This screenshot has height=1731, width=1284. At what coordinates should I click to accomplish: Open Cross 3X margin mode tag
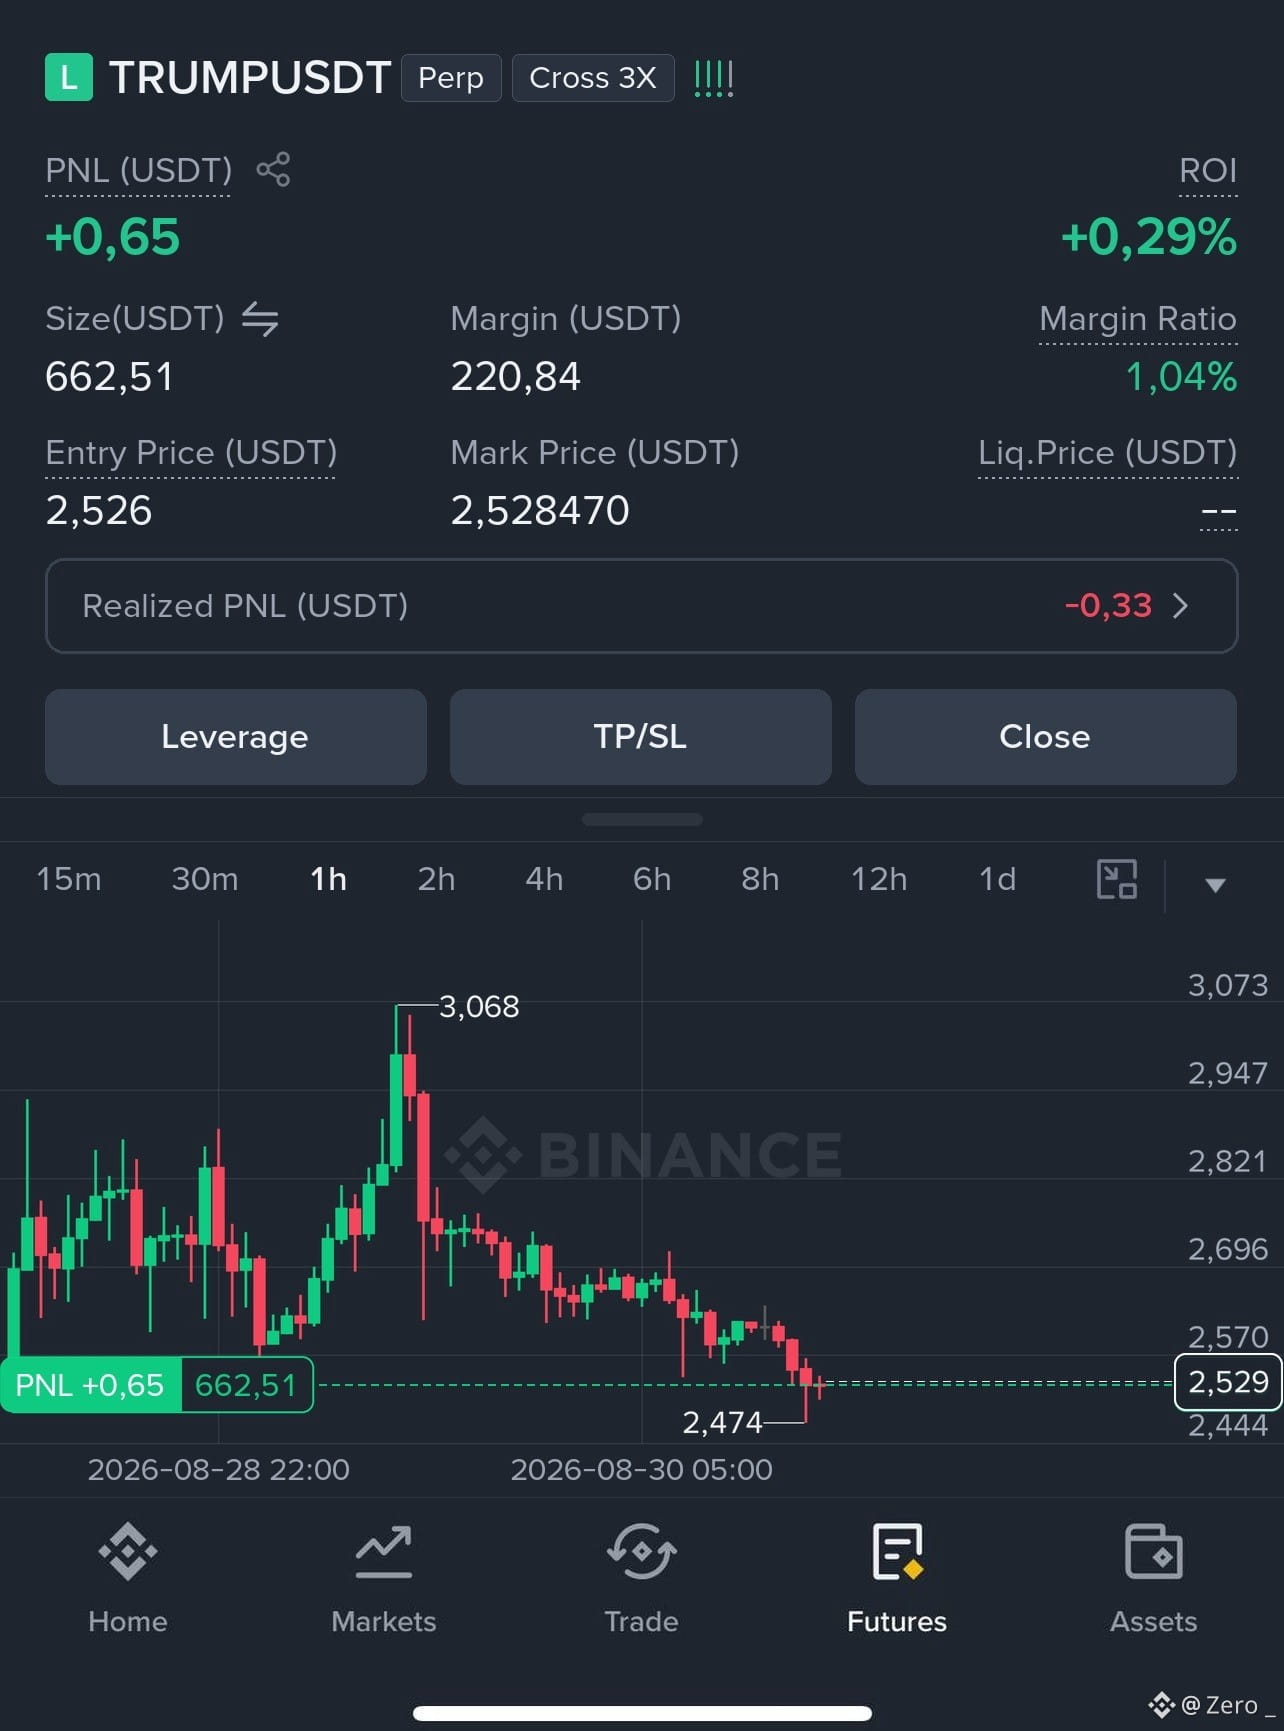point(593,78)
